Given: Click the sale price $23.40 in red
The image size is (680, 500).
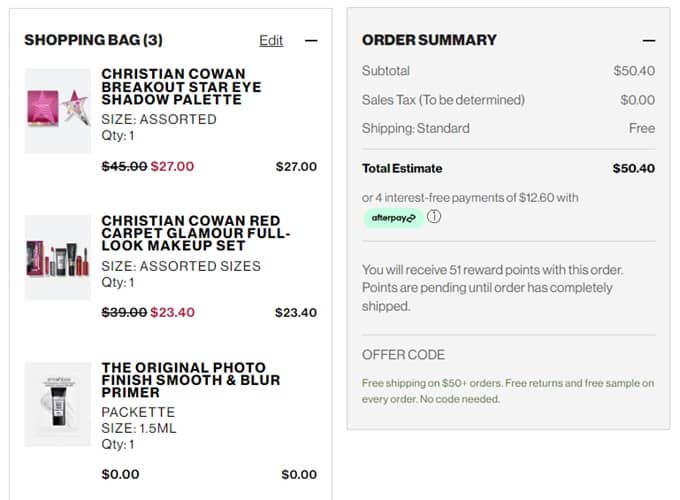Looking at the screenshot, I should coord(172,313).
